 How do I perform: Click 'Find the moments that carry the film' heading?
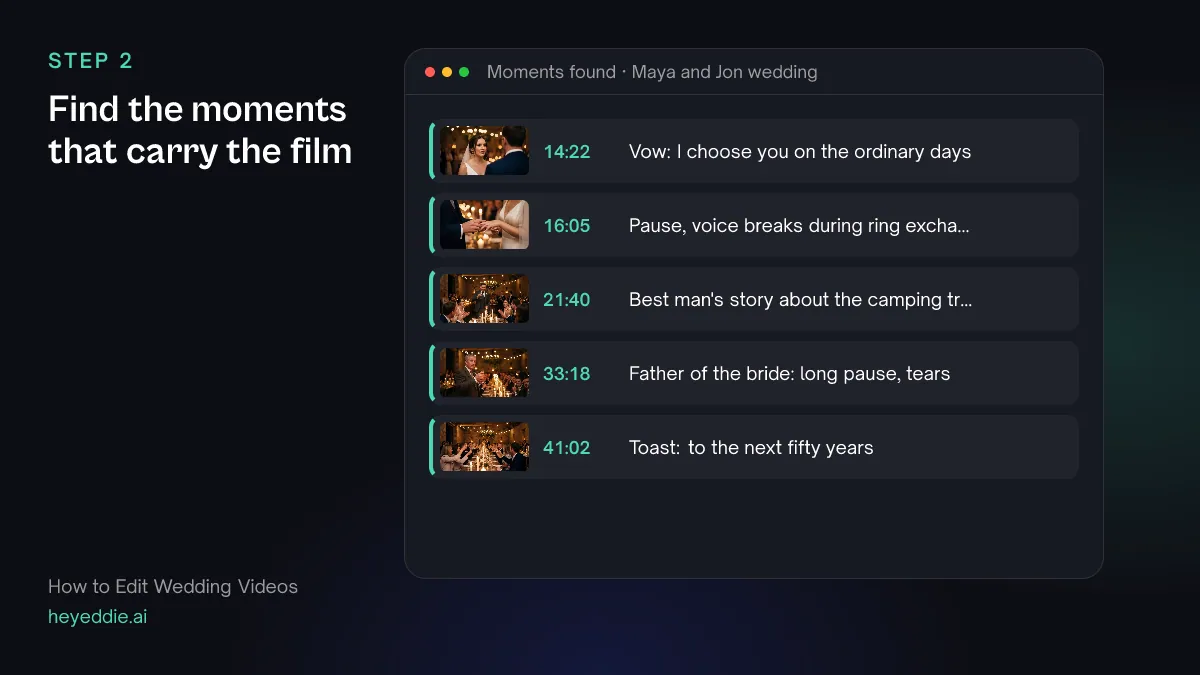tap(200, 130)
